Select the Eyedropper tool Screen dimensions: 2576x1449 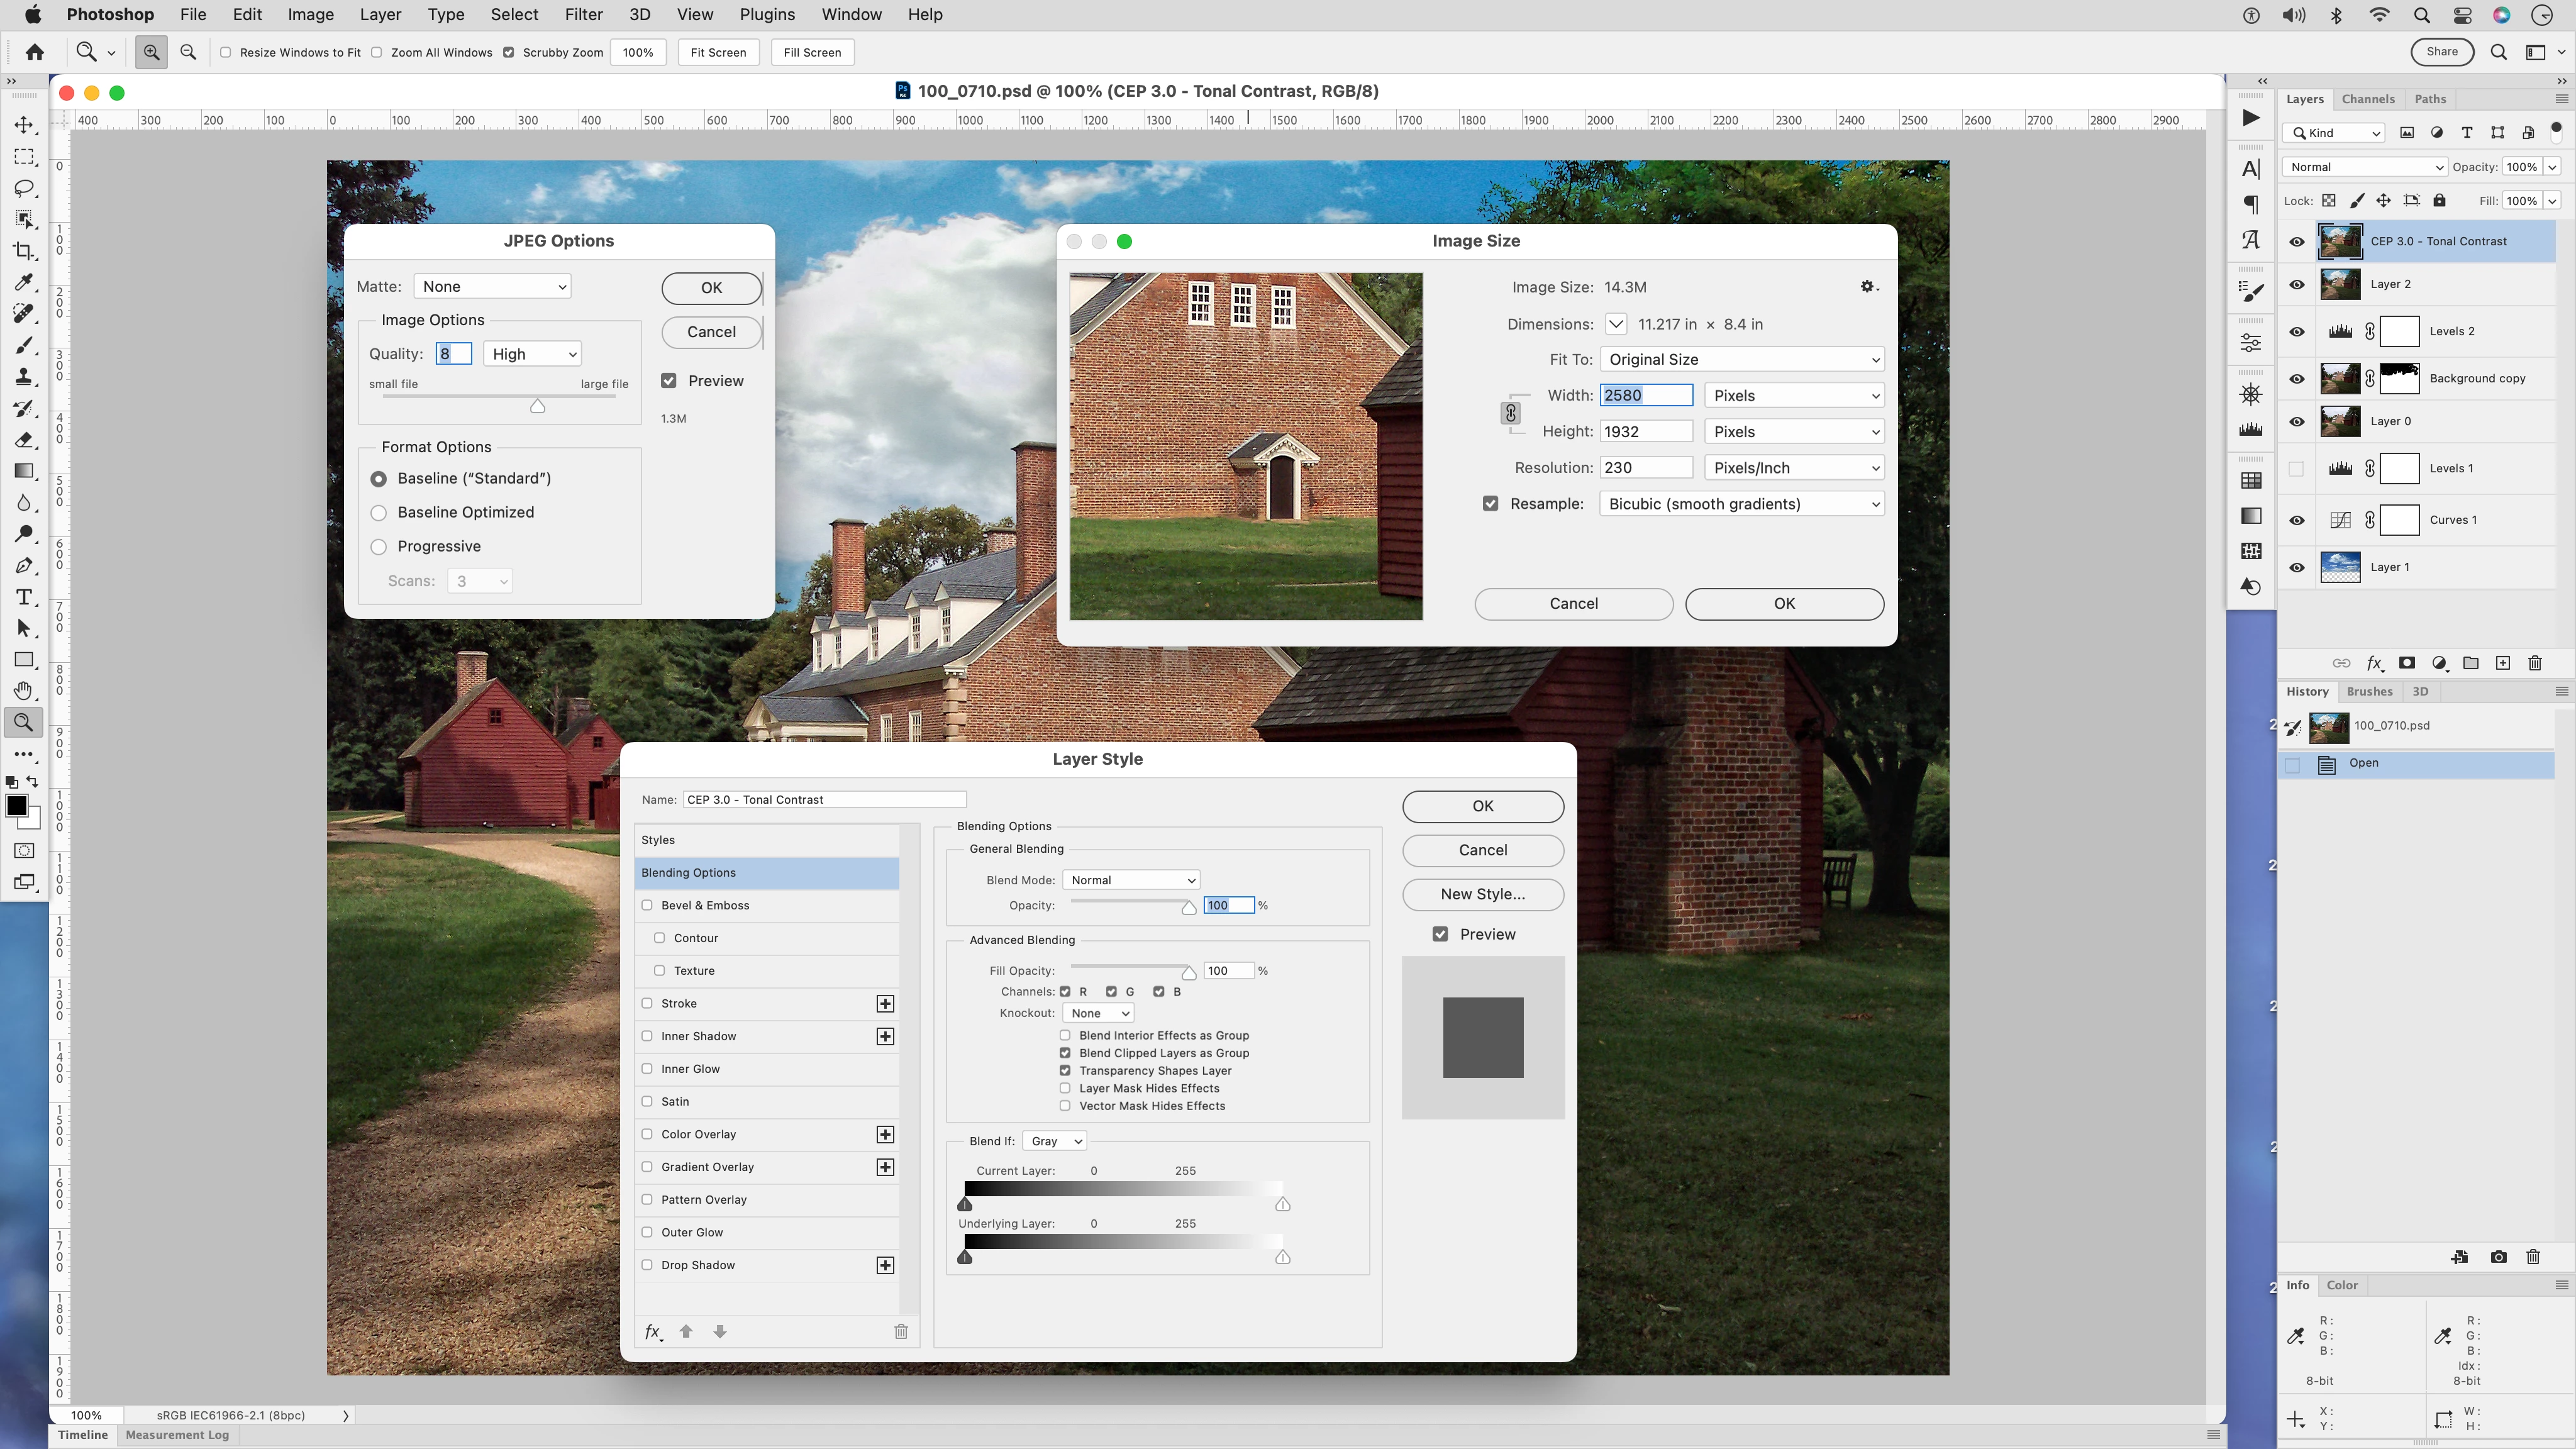click(x=24, y=283)
